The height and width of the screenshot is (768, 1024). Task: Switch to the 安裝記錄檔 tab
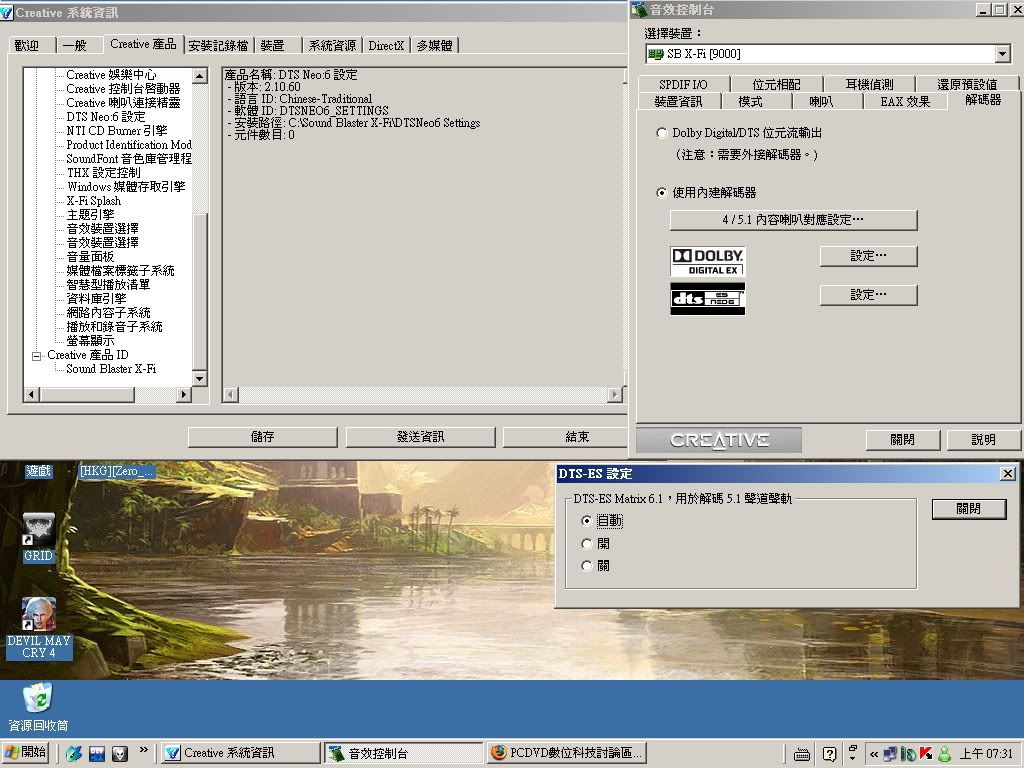pos(218,46)
